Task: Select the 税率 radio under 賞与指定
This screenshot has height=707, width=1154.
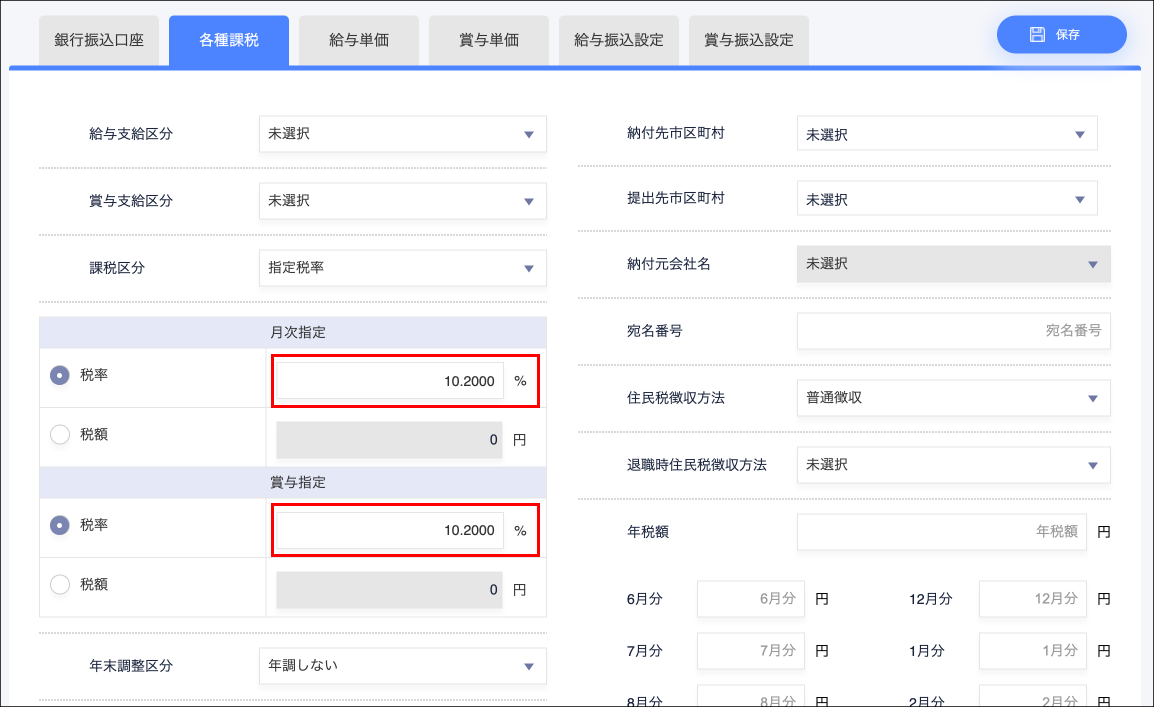Action: [x=60, y=525]
